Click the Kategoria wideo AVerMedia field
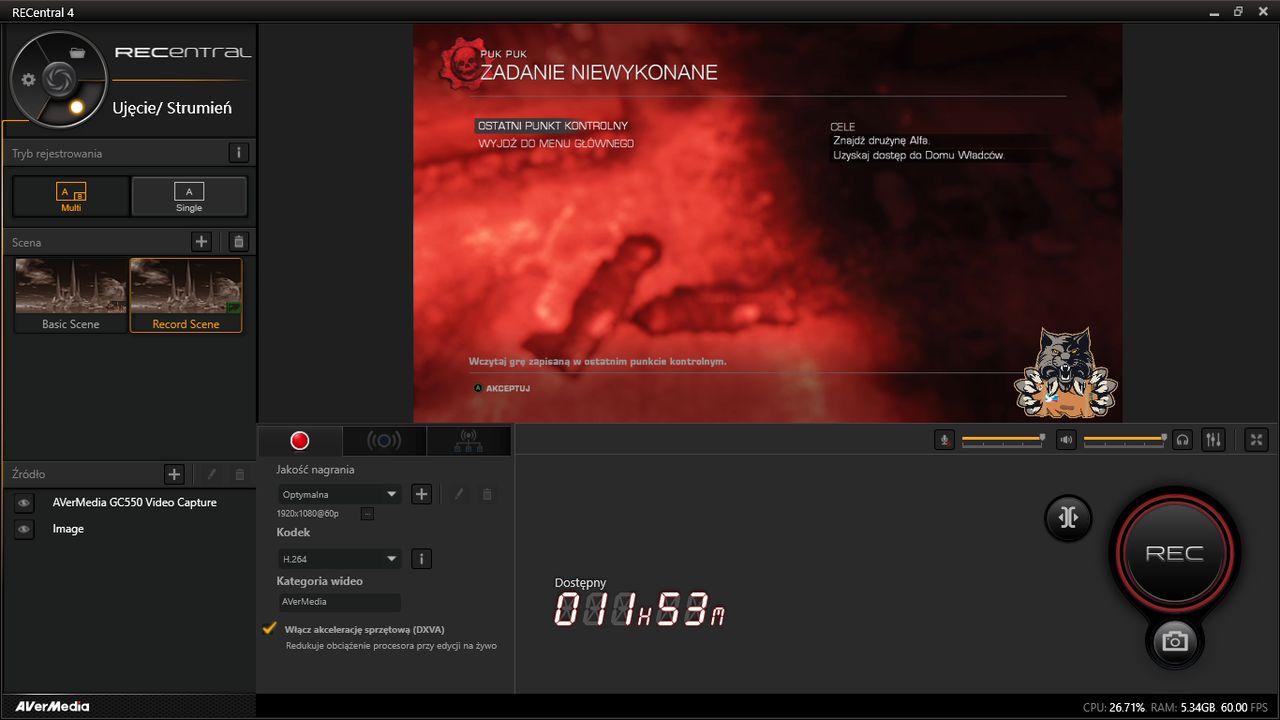1280x720 pixels. point(340,602)
